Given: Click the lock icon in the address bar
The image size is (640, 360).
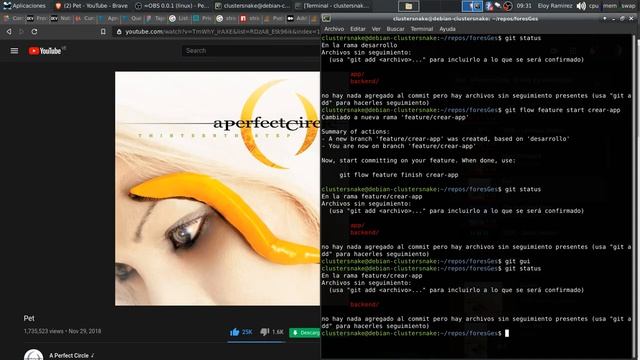Looking at the screenshot, I should 119,31.
